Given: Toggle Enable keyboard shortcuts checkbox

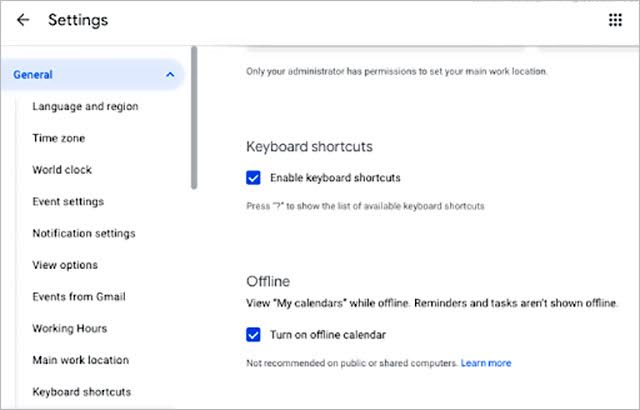Looking at the screenshot, I should [254, 178].
